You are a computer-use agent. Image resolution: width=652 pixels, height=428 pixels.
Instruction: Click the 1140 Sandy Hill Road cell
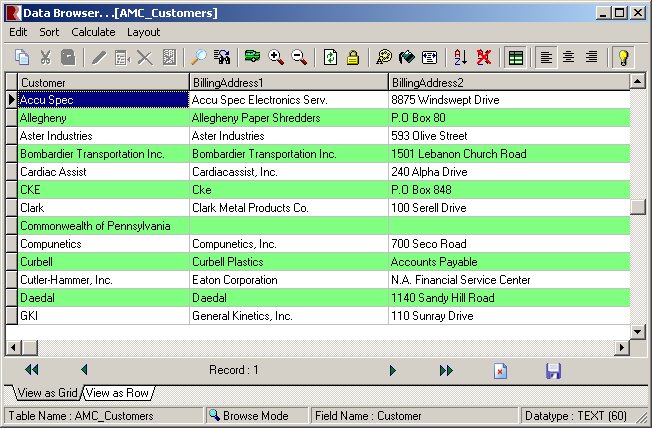click(x=509, y=298)
